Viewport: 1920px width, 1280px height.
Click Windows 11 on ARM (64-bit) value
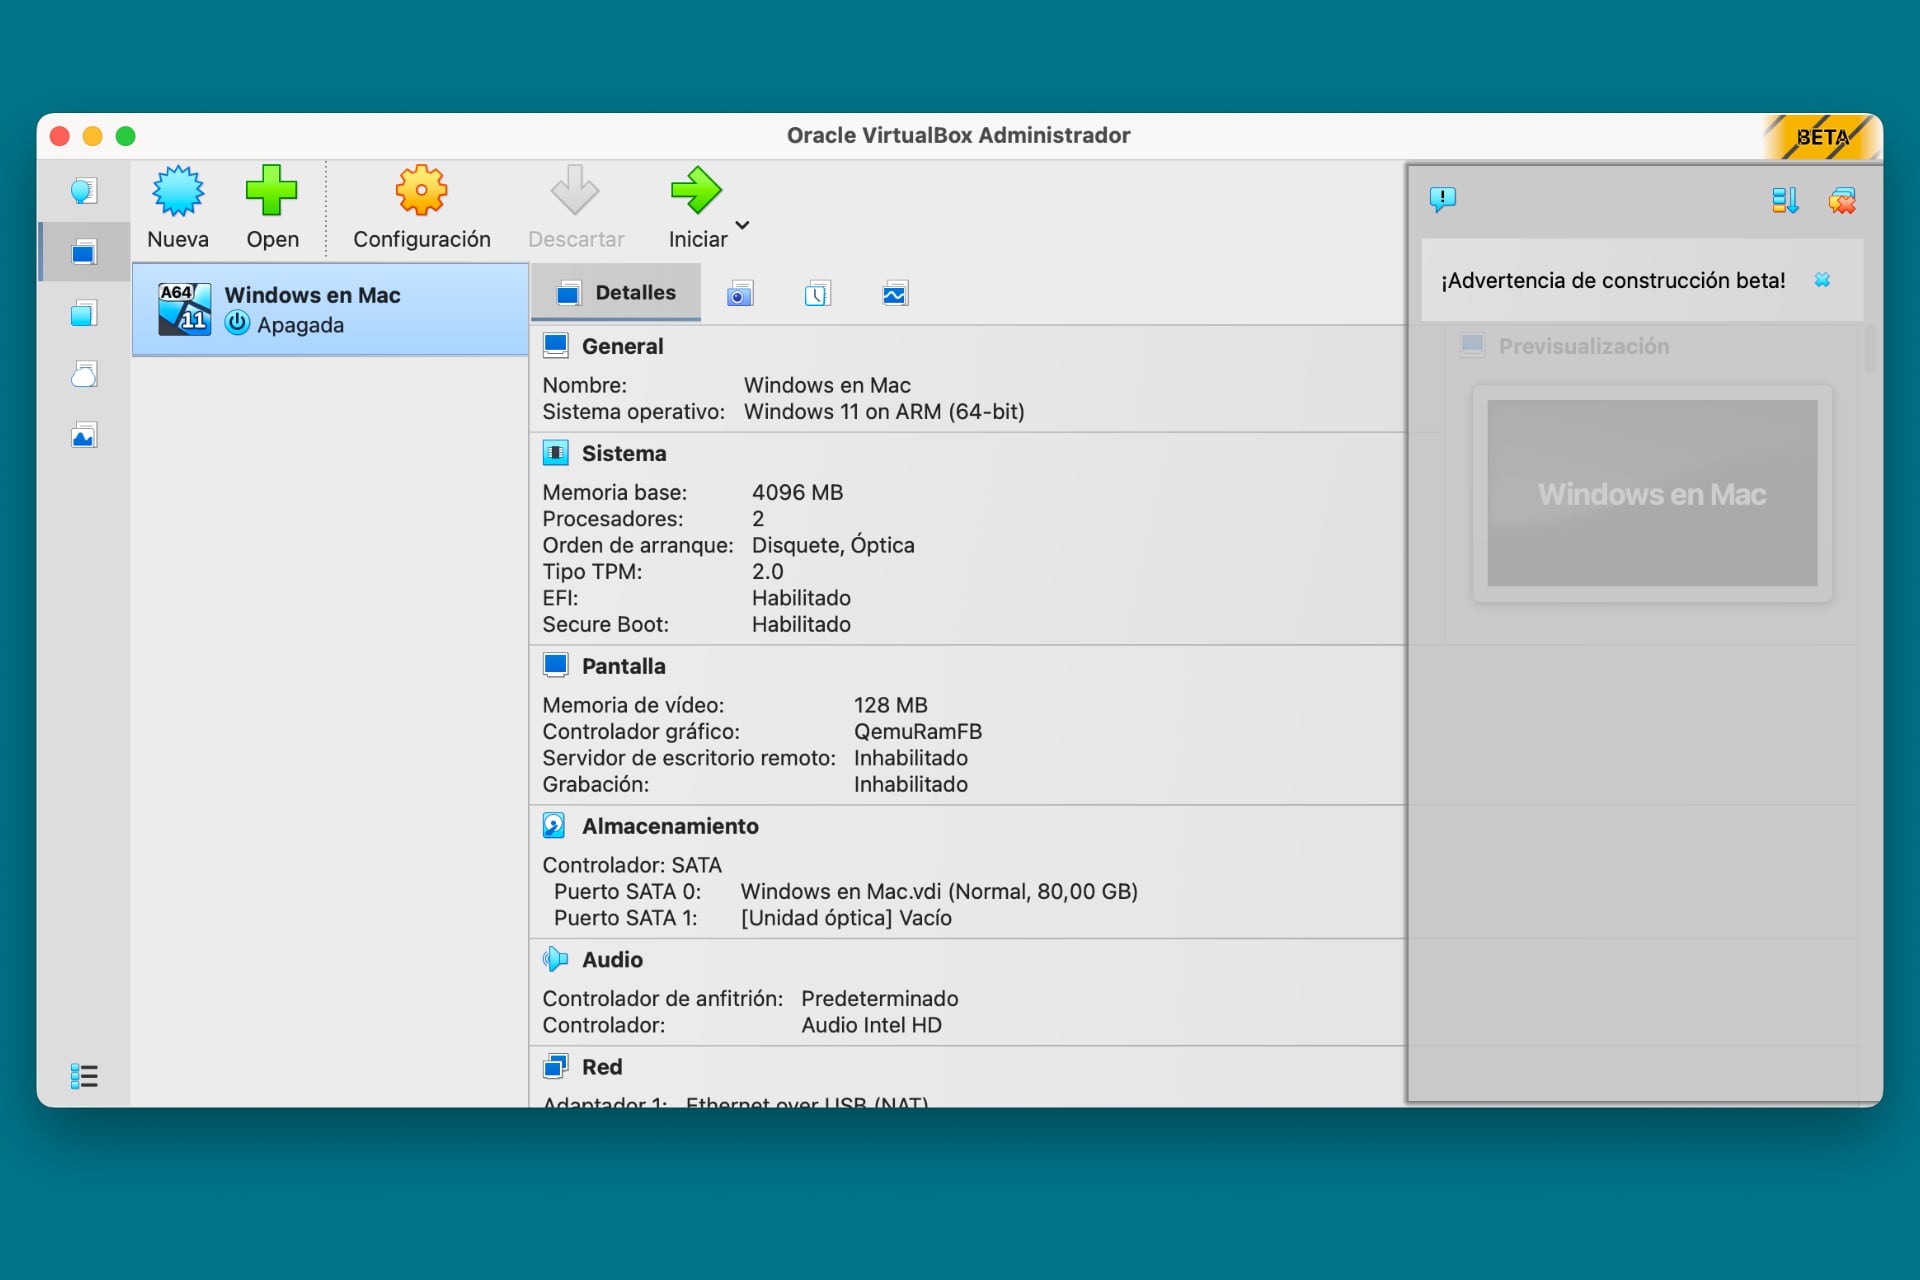pyautogui.click(x=884, y=411)
